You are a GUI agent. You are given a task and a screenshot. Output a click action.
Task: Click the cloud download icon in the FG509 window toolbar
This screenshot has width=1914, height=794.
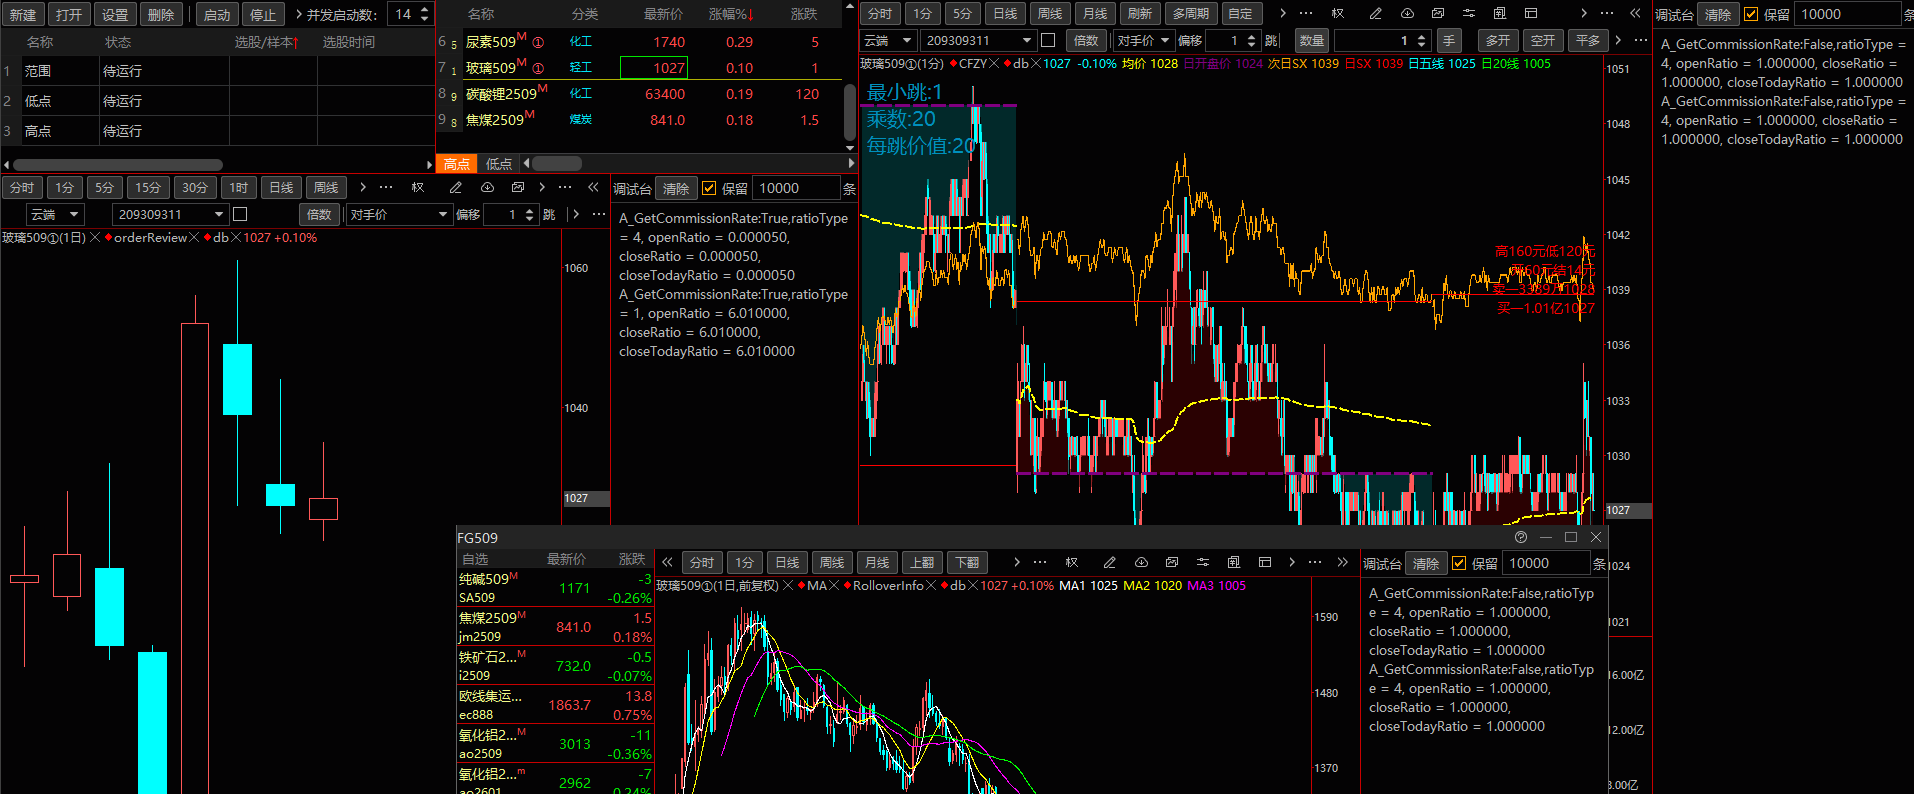click(x=1141, y=563)
